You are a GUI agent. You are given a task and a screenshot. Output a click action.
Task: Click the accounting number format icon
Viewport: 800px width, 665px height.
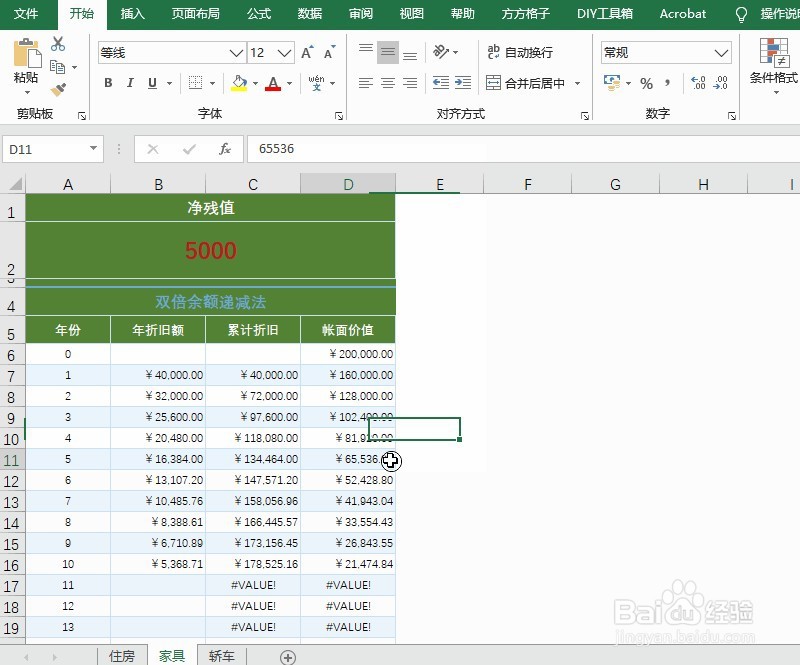point(612,83)
